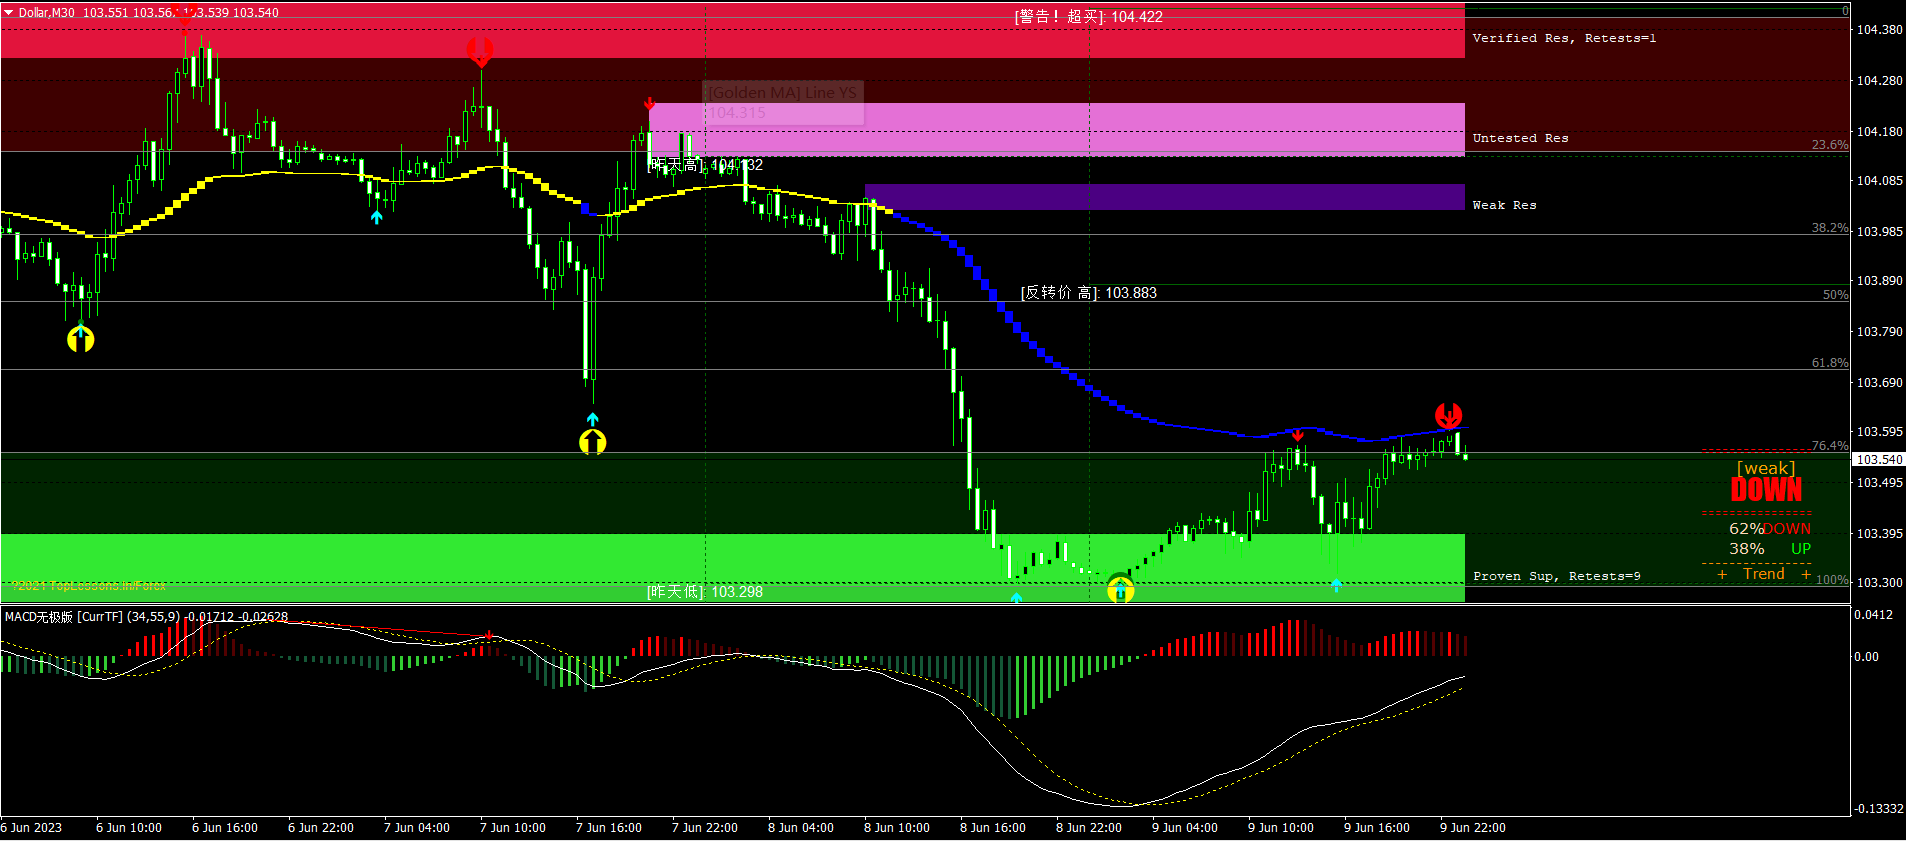The image size is (1906, 841).
Task: Click yellow circled buy arrow inside green support zone
Action: [x=1120, y=589]
